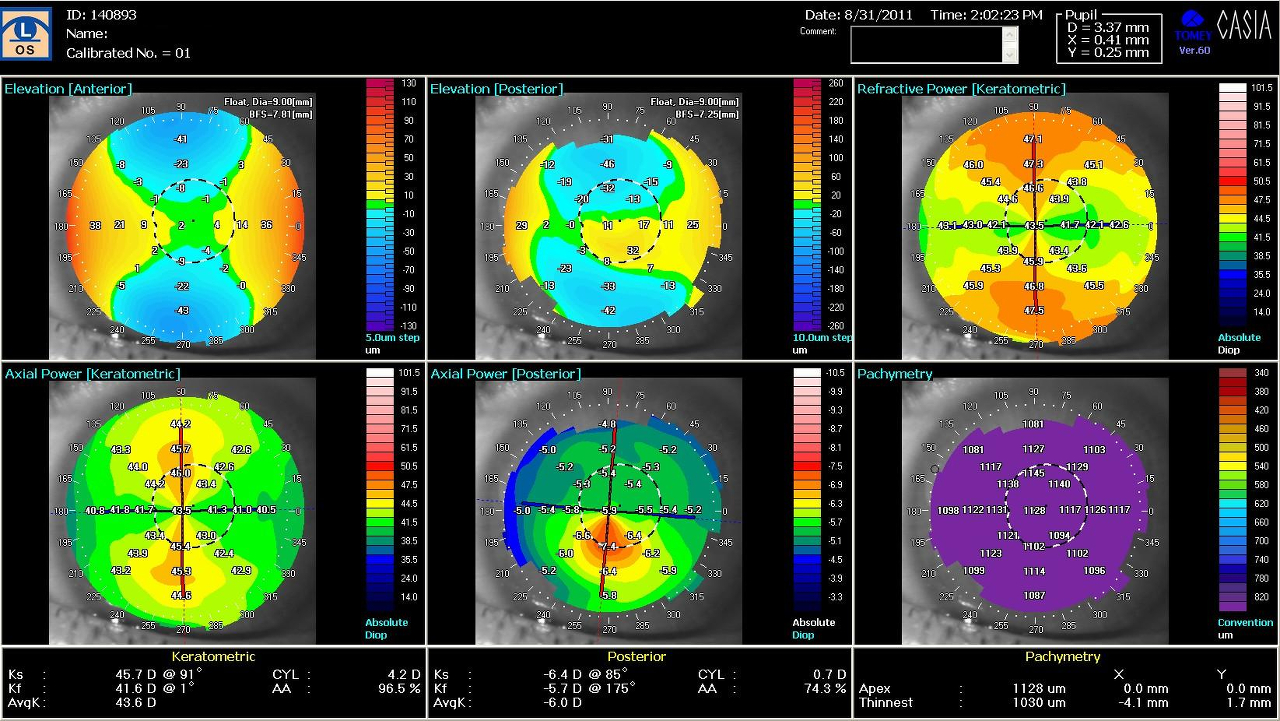Click the Anterior Elevation color scale bar
This screenshot has width=1280, height=721.
pyautogui.click(x=381, y=205)
